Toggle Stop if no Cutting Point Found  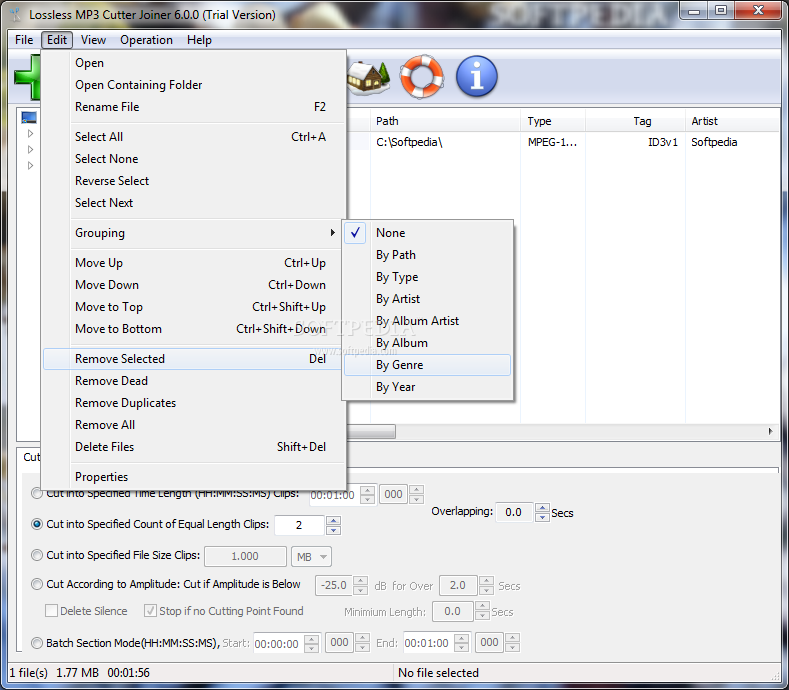(x=150, y=611)
